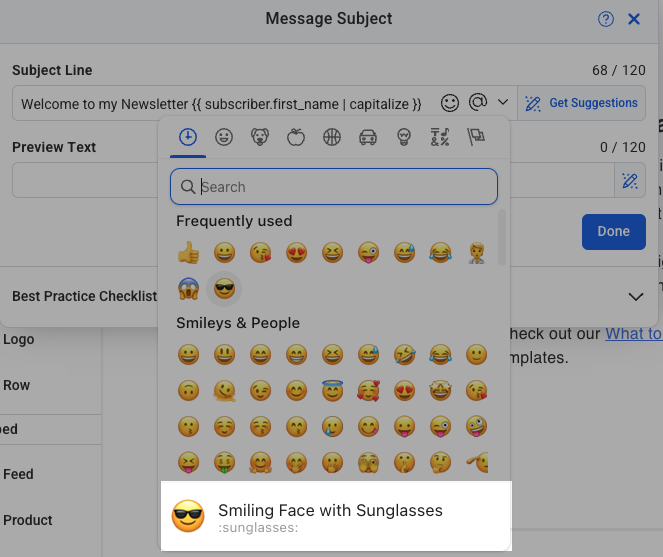Pick the screaming face emoji

coord(187,289)
